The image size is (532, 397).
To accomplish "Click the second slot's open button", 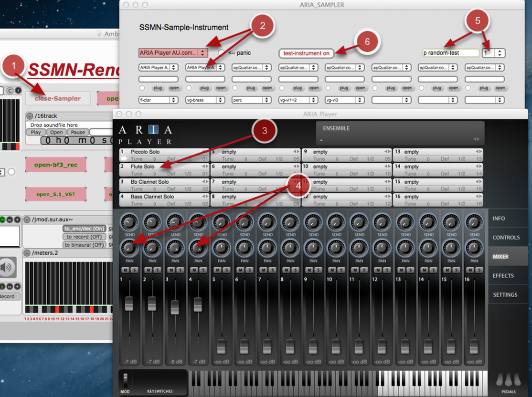I will [221, 88].
